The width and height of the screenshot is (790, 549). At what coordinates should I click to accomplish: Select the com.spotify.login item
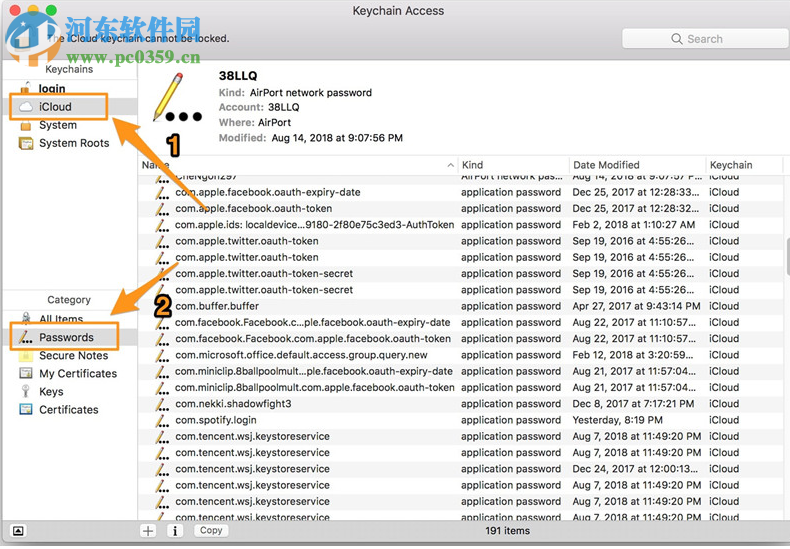tap(460, 420)
